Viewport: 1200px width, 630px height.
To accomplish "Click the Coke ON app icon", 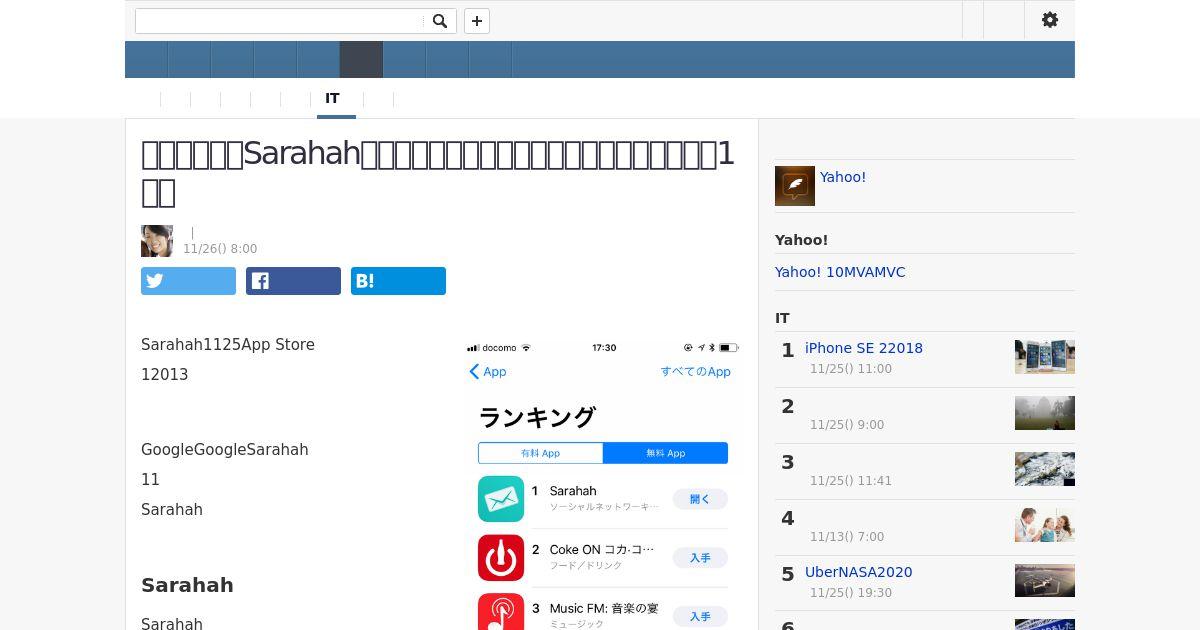I will pos(501,557).
